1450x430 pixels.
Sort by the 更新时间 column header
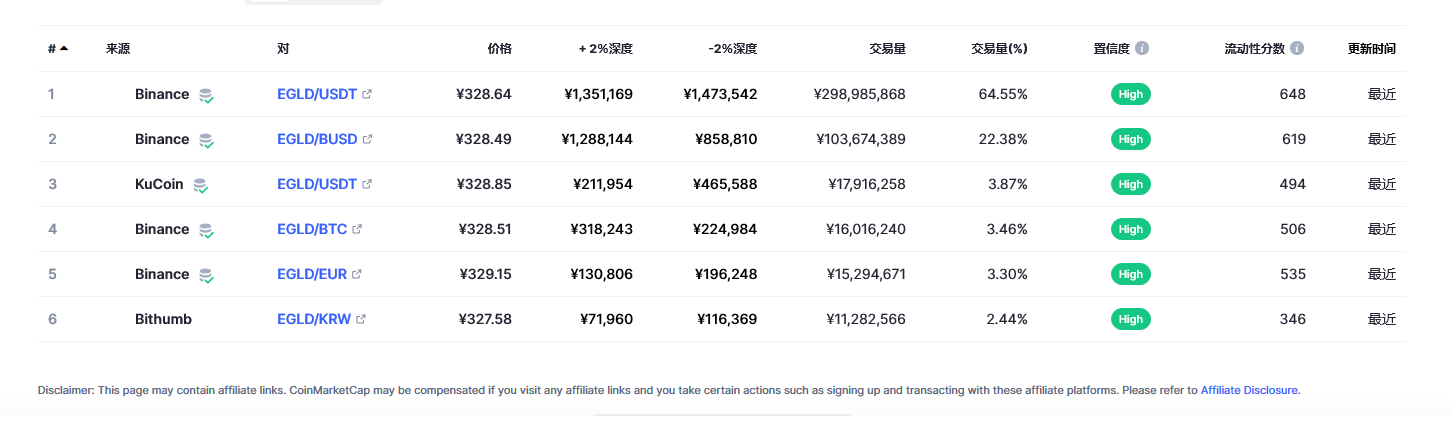pos(1372,48)
